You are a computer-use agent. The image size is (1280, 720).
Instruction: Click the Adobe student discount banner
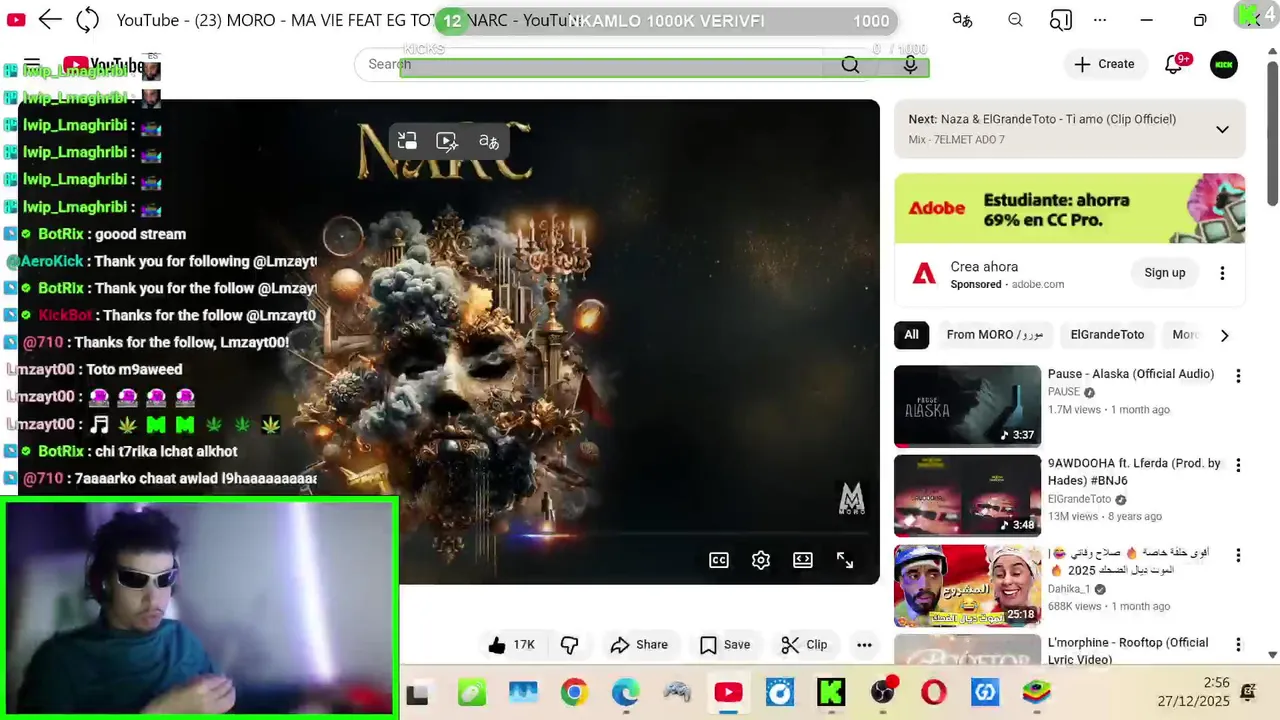pos(1070,208)
